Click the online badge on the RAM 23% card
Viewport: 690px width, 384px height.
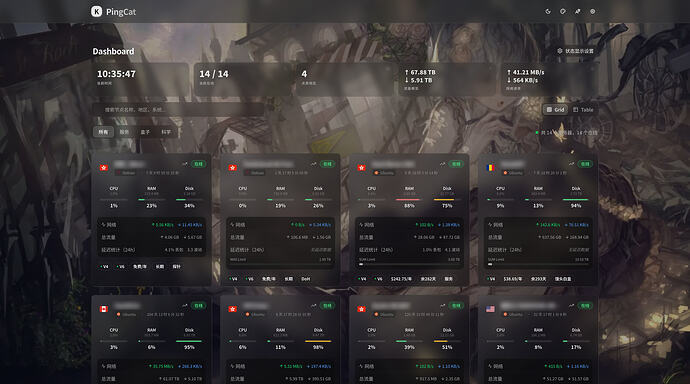coord(198,164)
